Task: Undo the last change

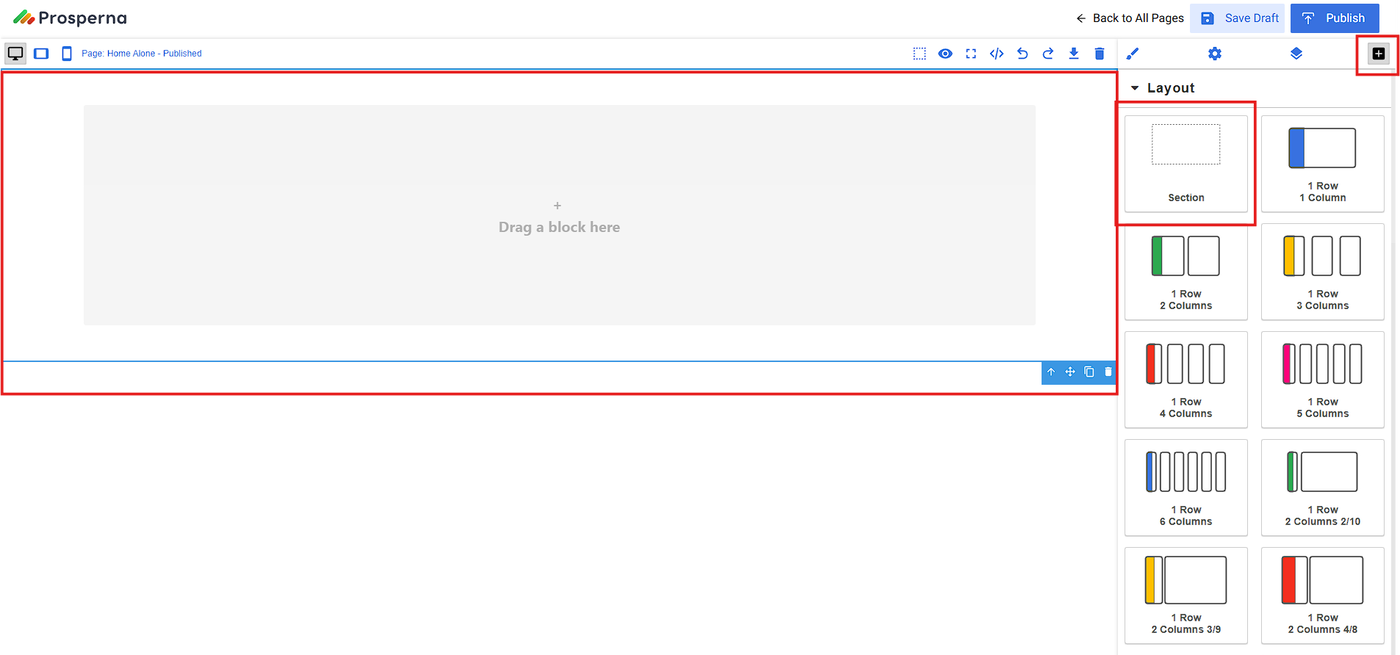Action: coord(1022,54)
